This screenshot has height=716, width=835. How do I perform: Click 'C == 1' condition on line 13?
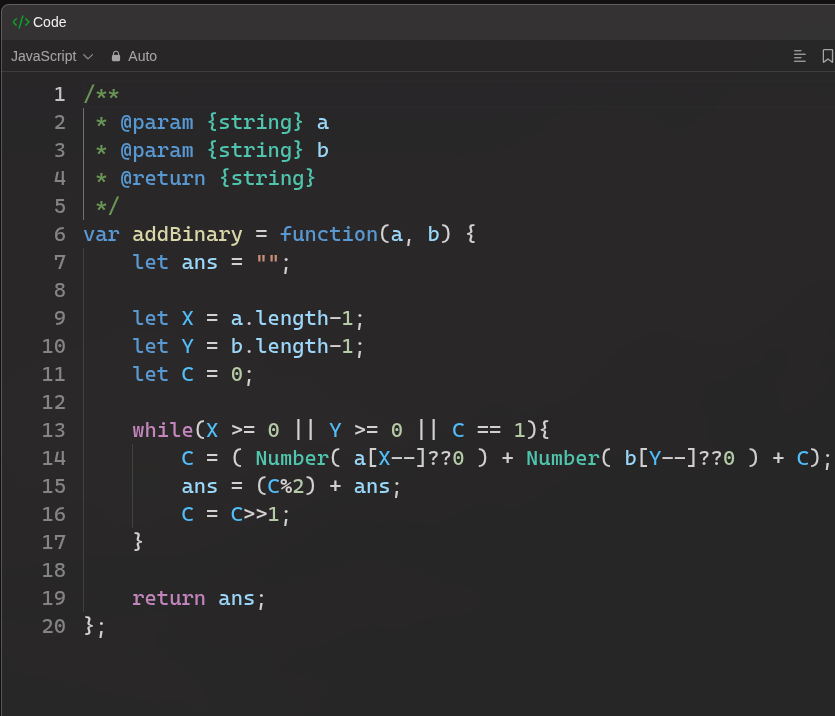pyautogui.click(x=489, y=430)
